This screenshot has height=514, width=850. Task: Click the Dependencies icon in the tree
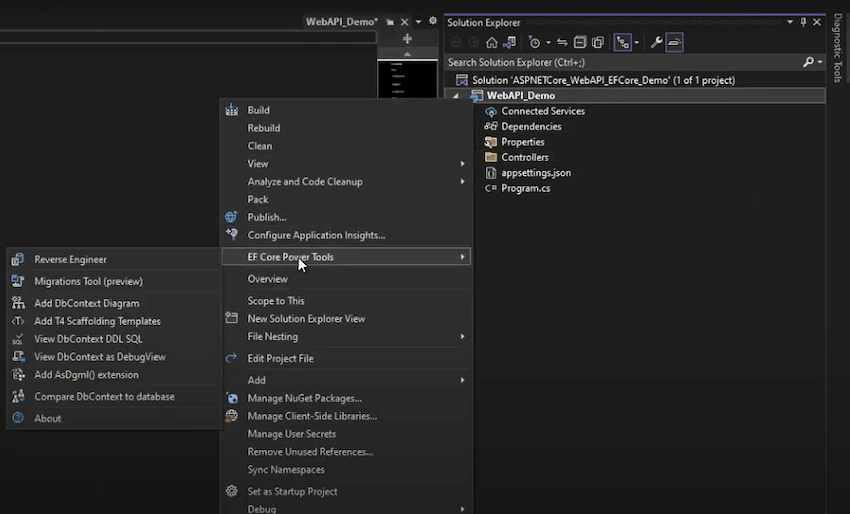pyautogui.click(x=491, y=126)
